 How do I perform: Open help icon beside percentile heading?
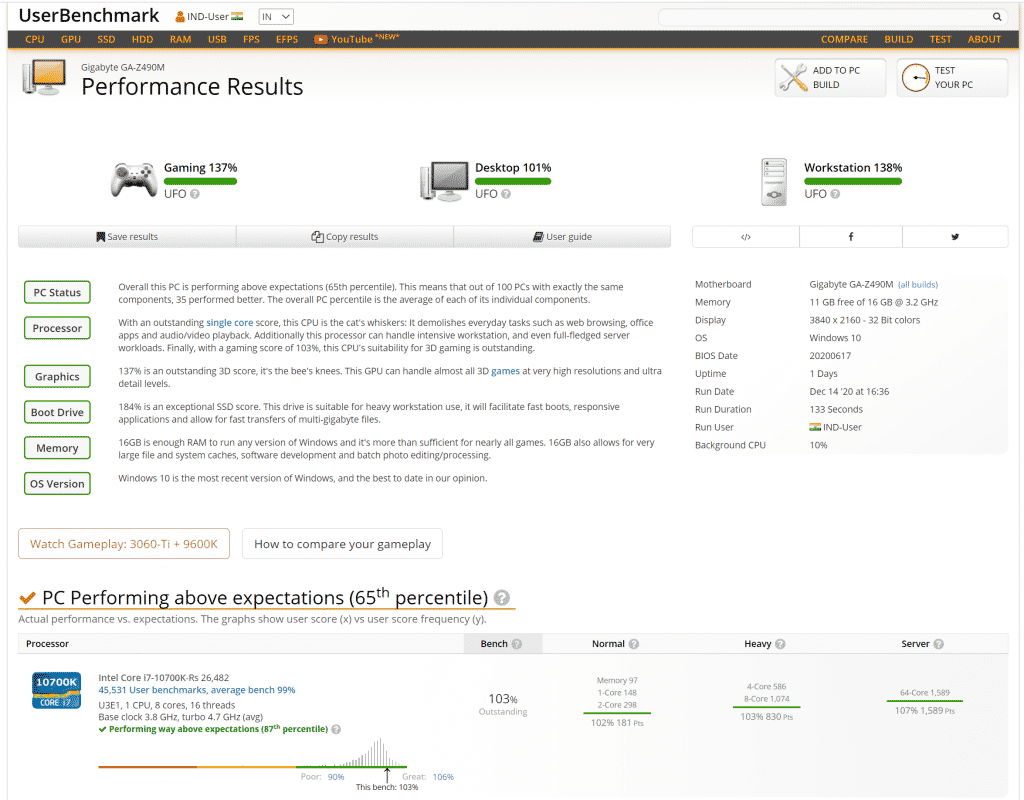tap(502, 598)
